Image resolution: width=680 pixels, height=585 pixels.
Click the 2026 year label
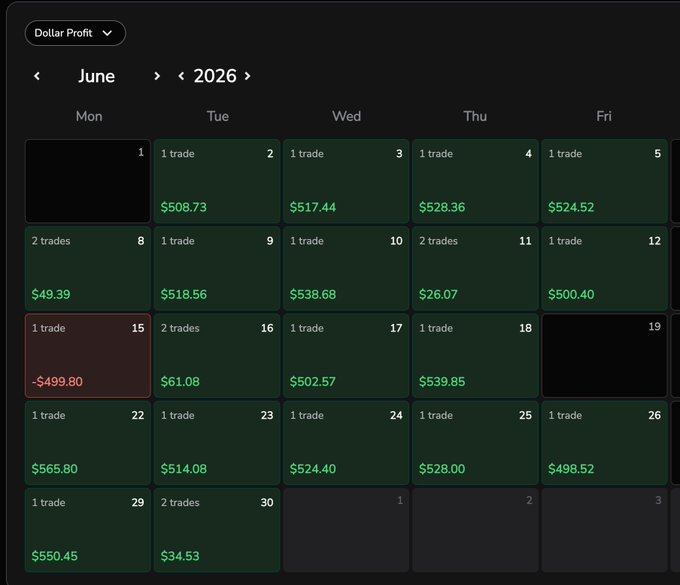click(215, 76)
